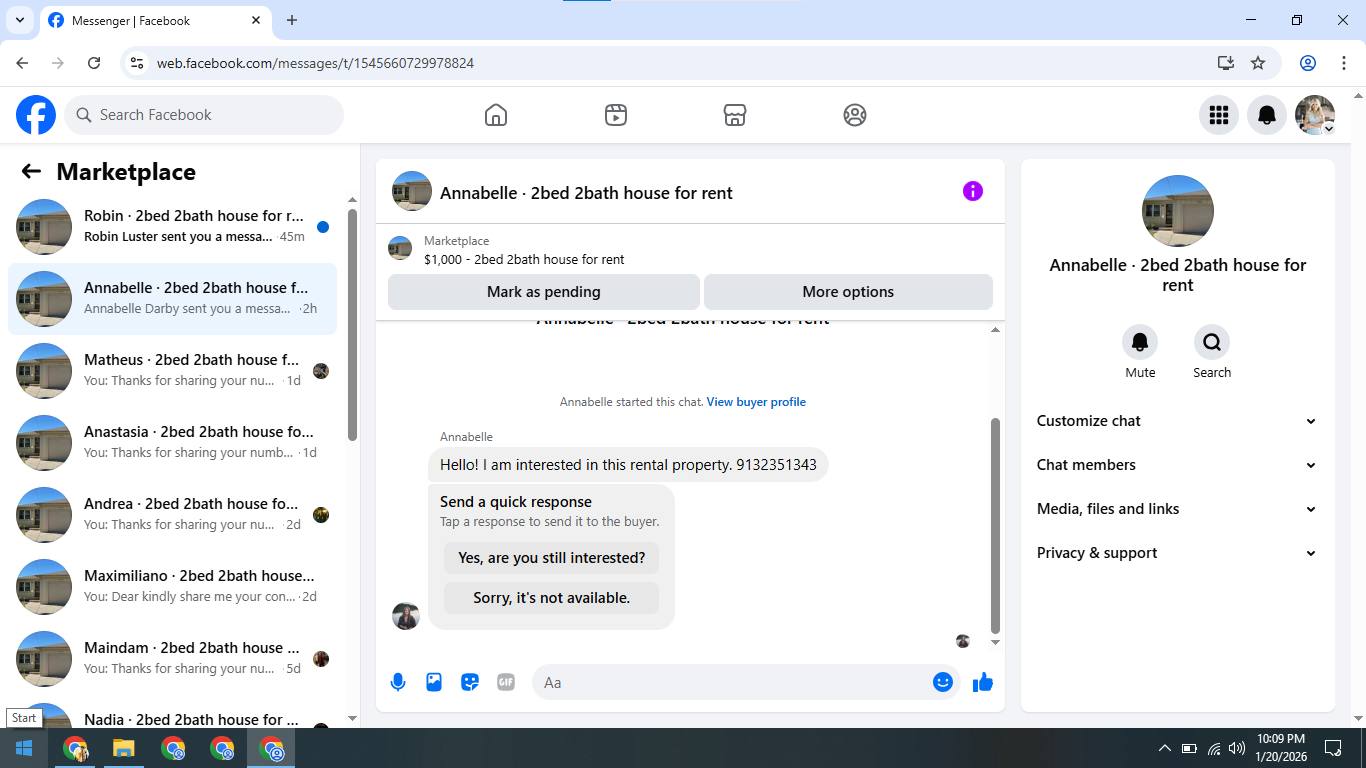Open the Marketplace storefront icon
1366x768 pixels.
tap(735, 115)
